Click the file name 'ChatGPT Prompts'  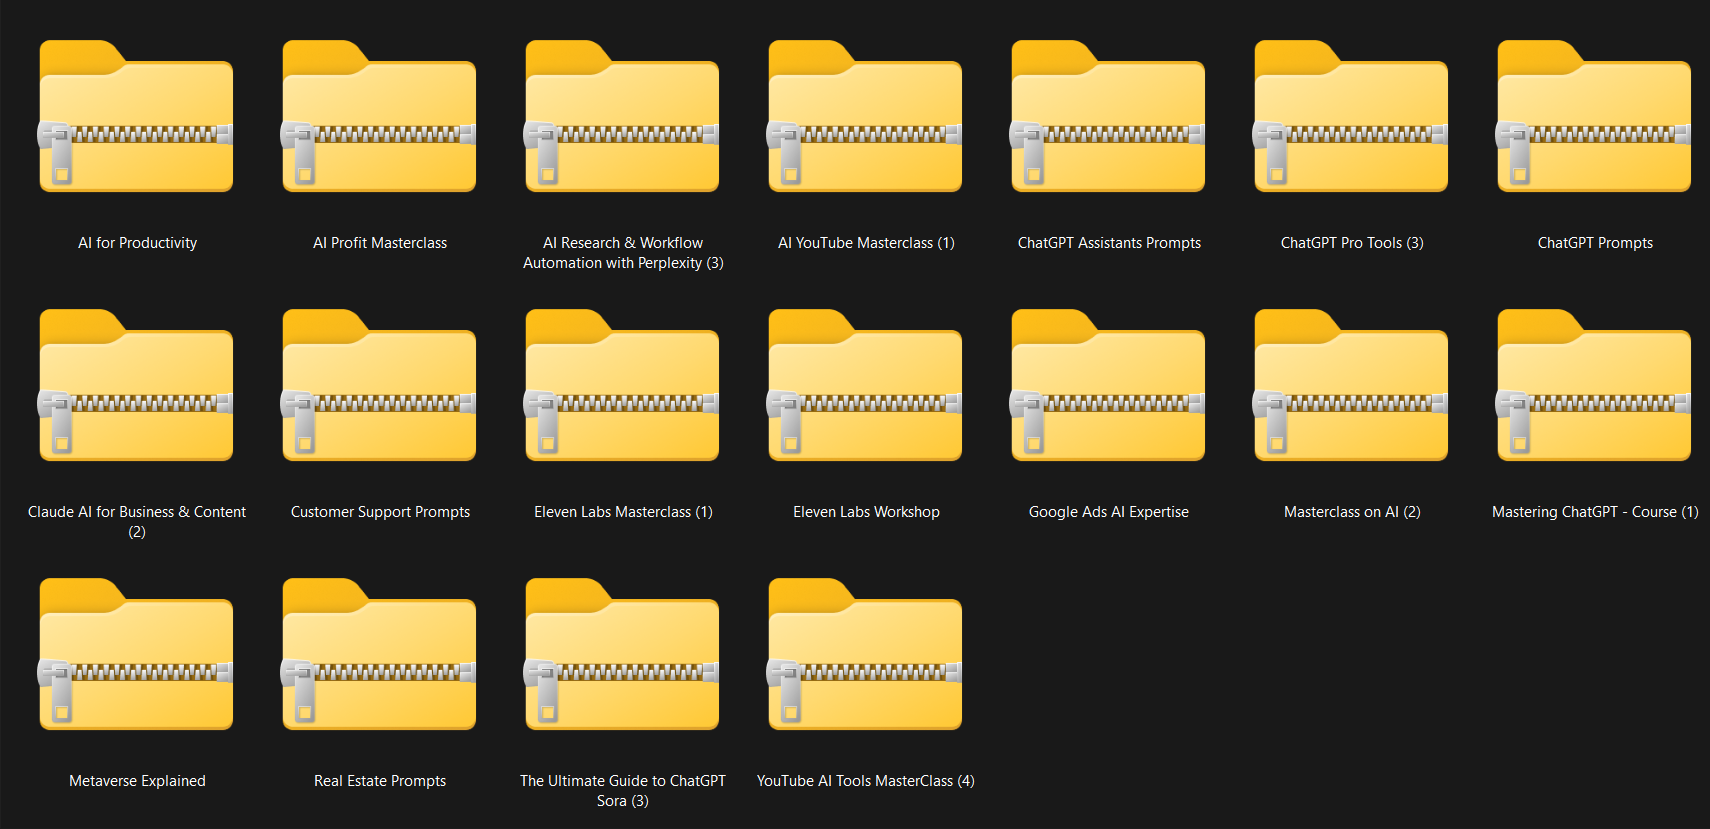1595,243
